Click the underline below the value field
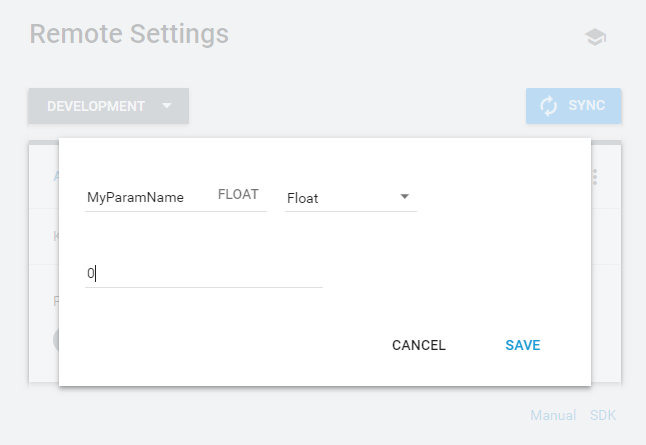The height and width of the screenshot is (445, 646). (x=203, y=287)
